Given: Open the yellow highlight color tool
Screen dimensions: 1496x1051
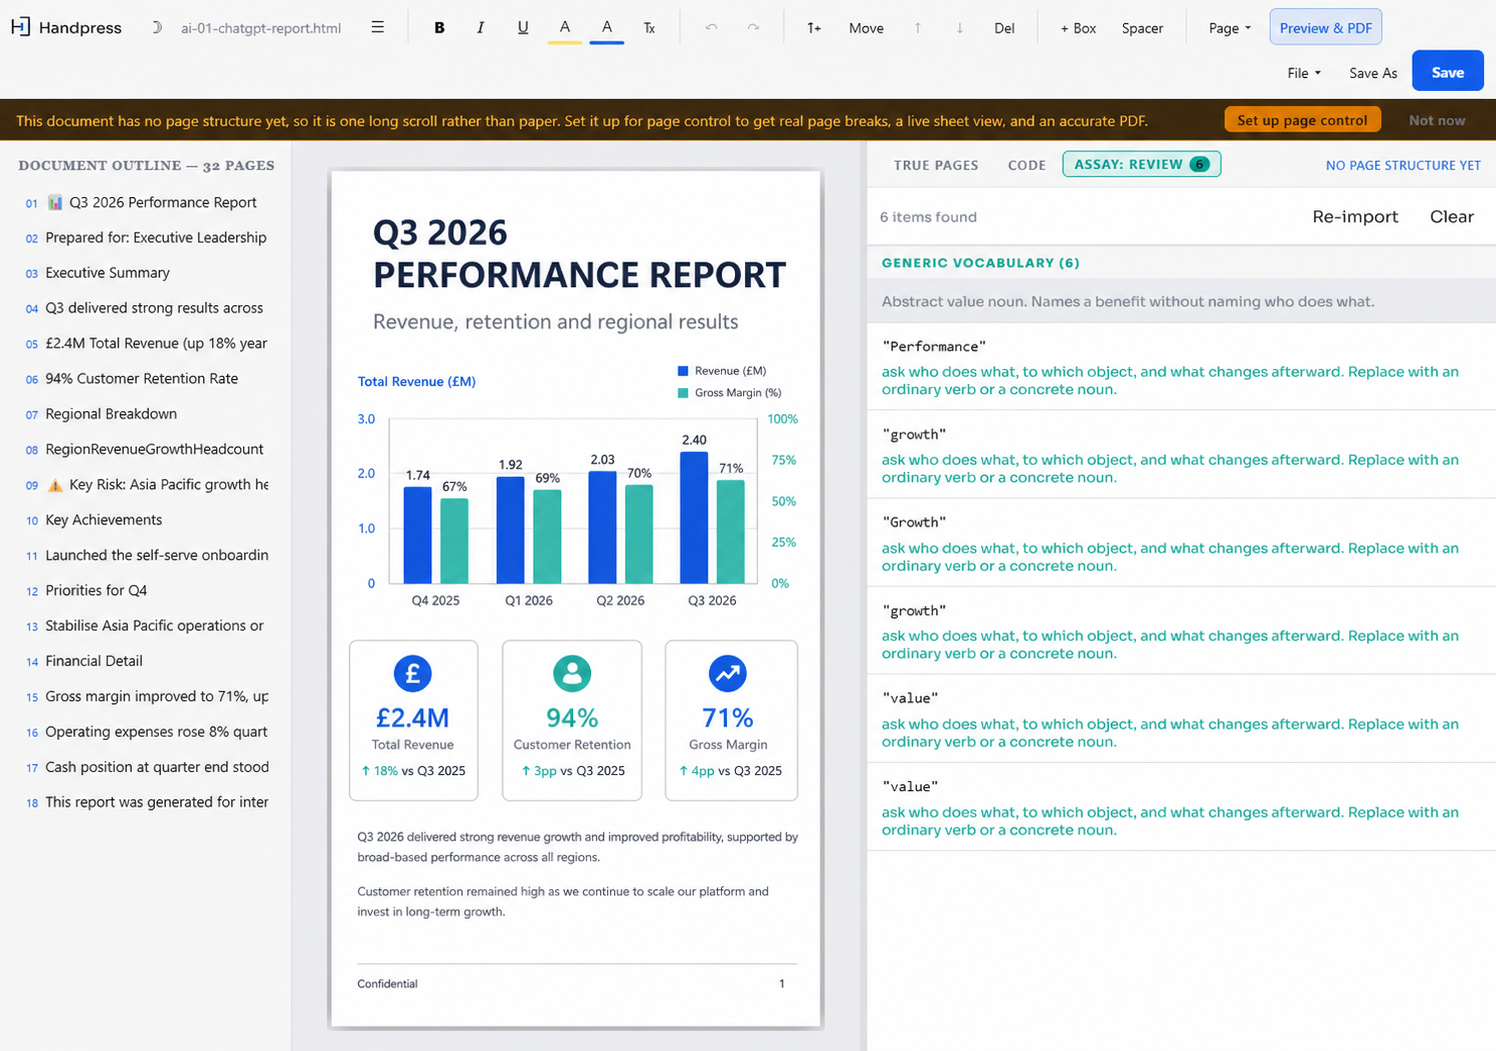Looking at the screenshot, I should pos(565,28).
